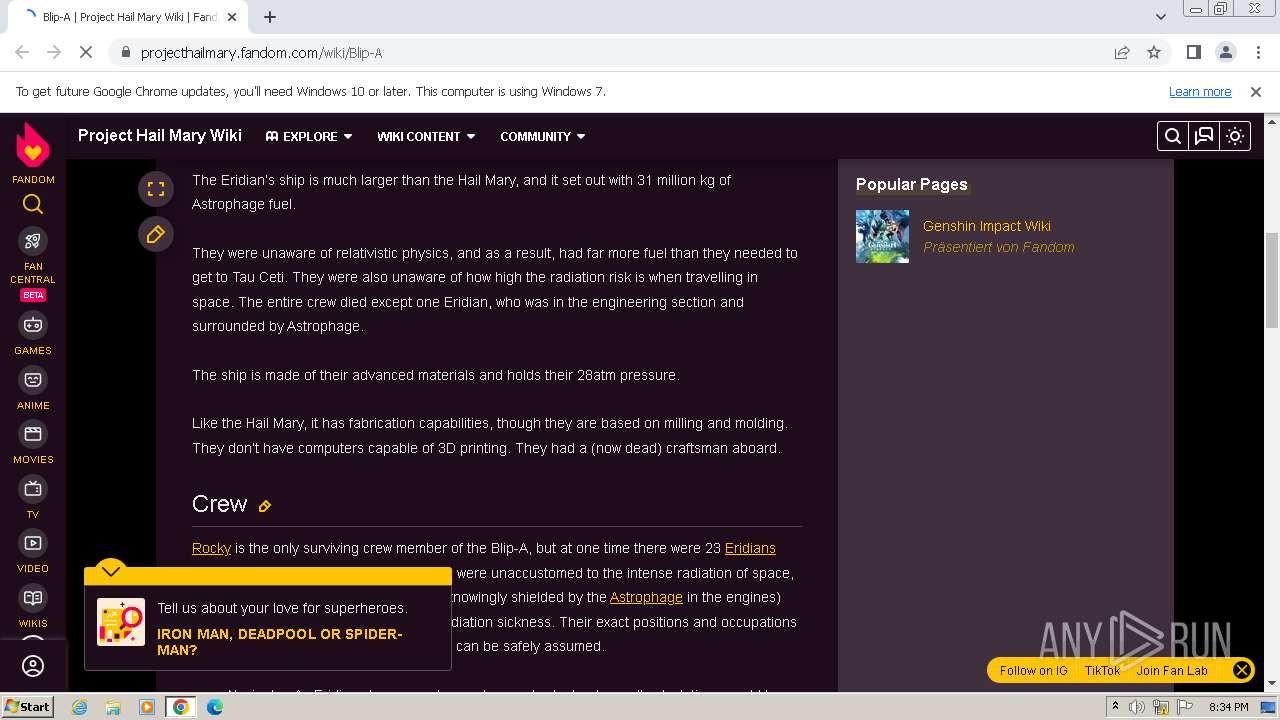Share this page icon in address bar
The height and width of the screenshot is (720, 1280).
1122,52
